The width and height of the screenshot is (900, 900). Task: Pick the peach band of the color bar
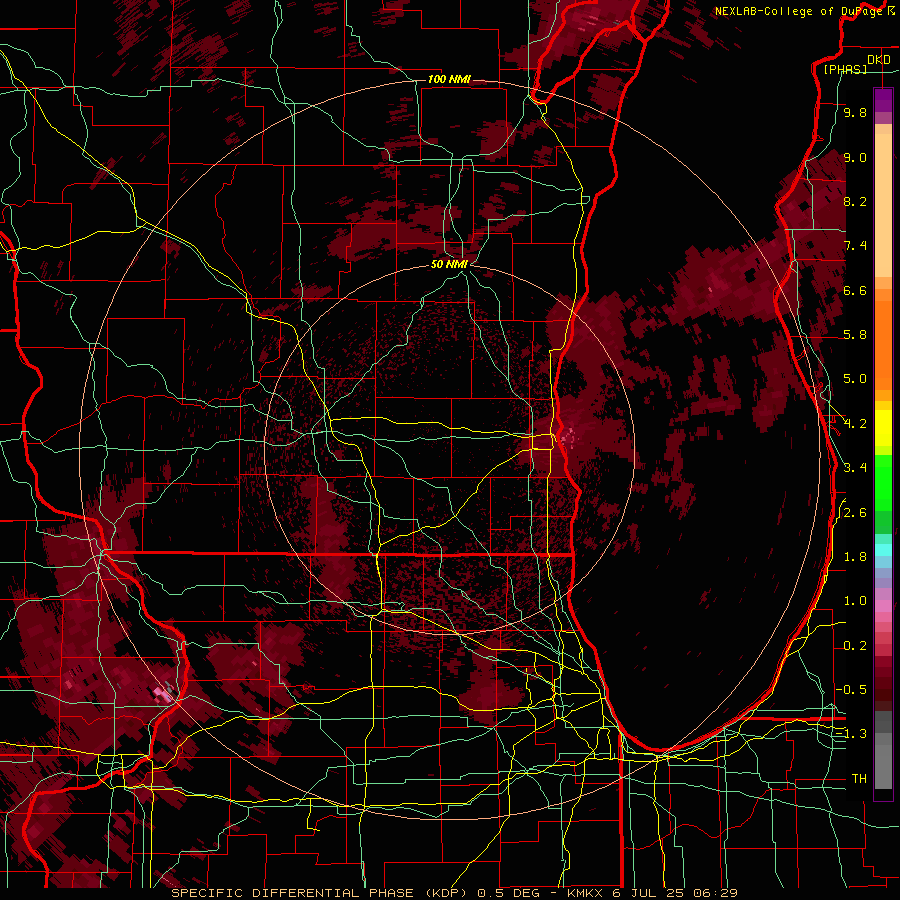click(883, 204)
